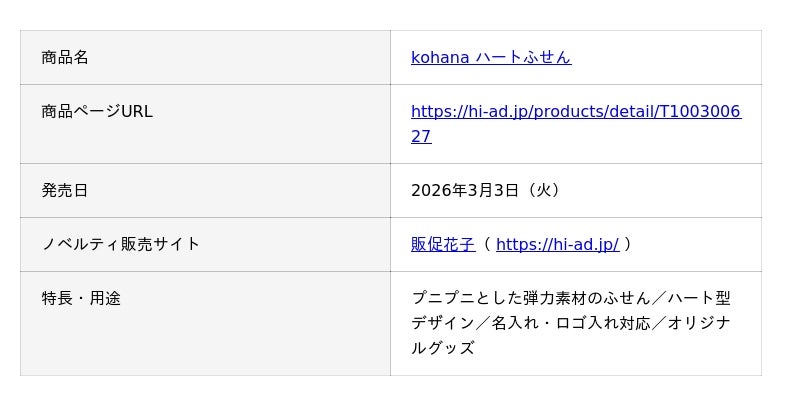
Task: Select the 名入れ・ロゴ入れ対応 feature text
Action: click(570, 323)
